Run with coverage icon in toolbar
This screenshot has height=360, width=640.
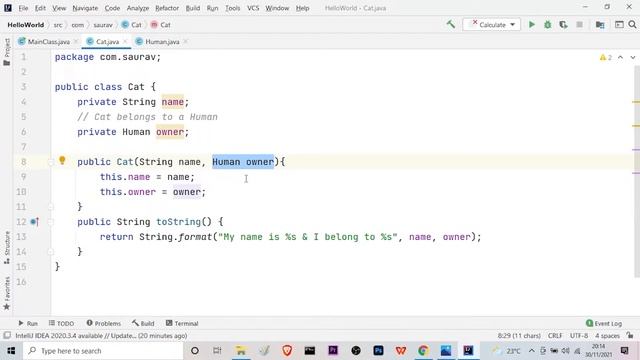[563, 24]
